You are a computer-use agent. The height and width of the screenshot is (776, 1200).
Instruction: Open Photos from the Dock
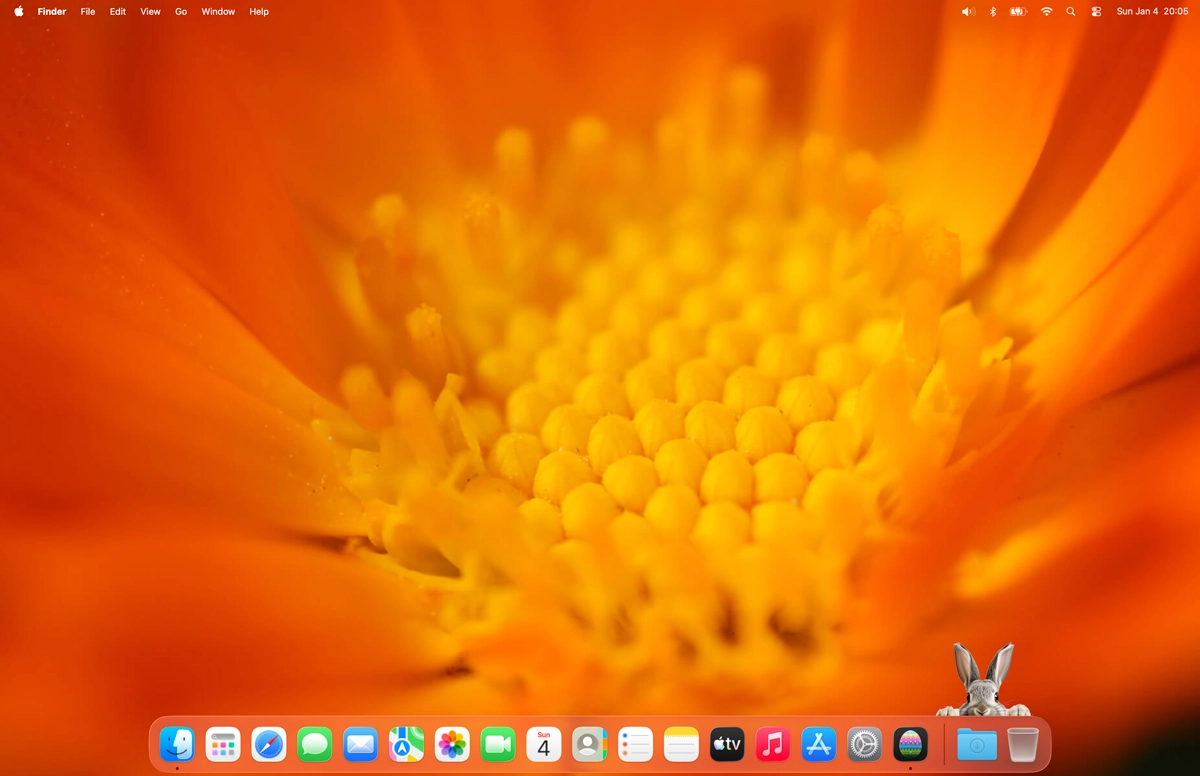[452, 744]
